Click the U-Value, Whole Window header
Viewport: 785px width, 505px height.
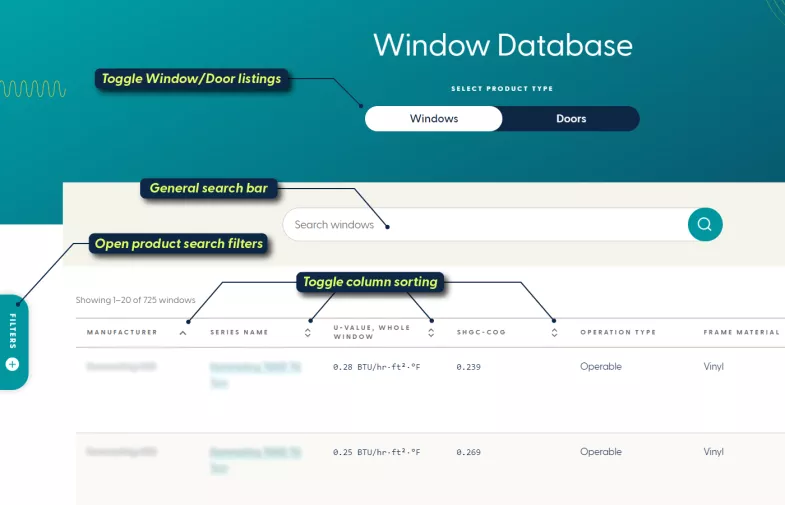[x=371, y=333]
